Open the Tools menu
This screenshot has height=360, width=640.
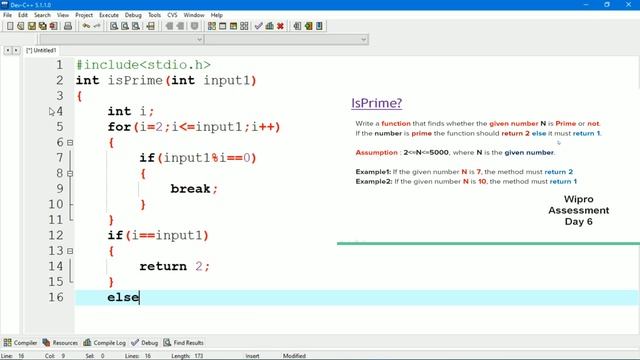pyautogui.click(x=154, y=15)
